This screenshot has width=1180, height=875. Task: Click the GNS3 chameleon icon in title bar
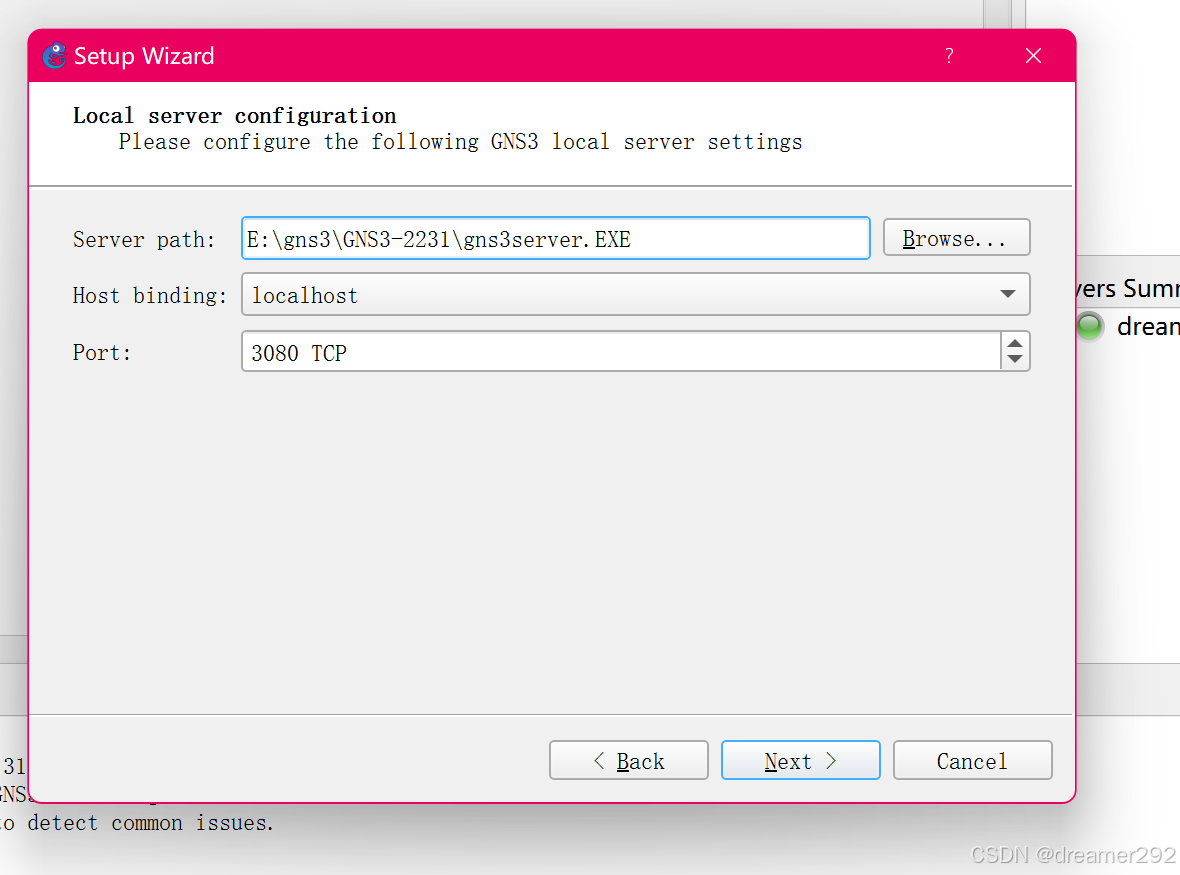click(x=54, y=56)
